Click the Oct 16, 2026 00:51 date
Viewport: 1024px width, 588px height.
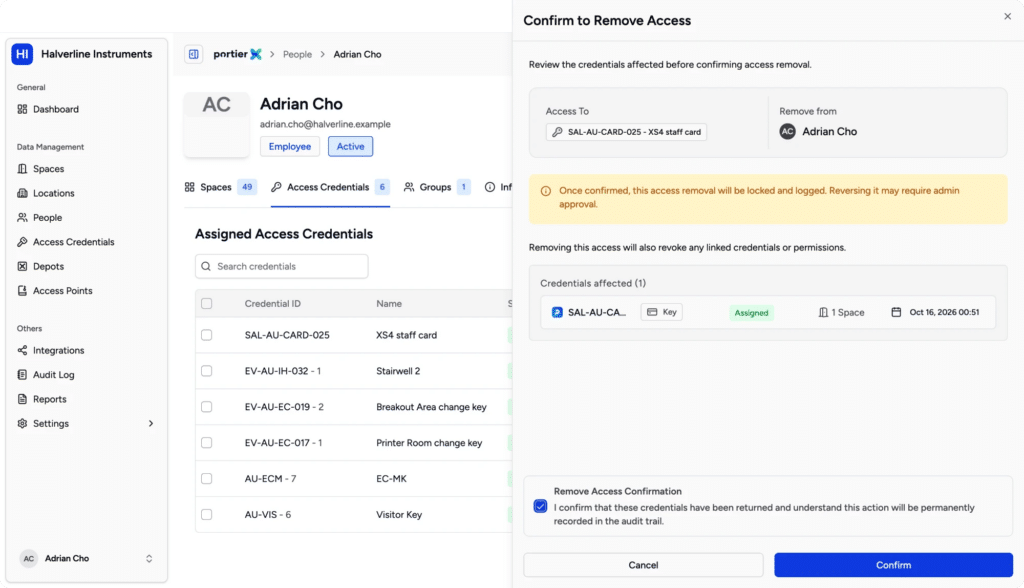[x=944, y=312]
